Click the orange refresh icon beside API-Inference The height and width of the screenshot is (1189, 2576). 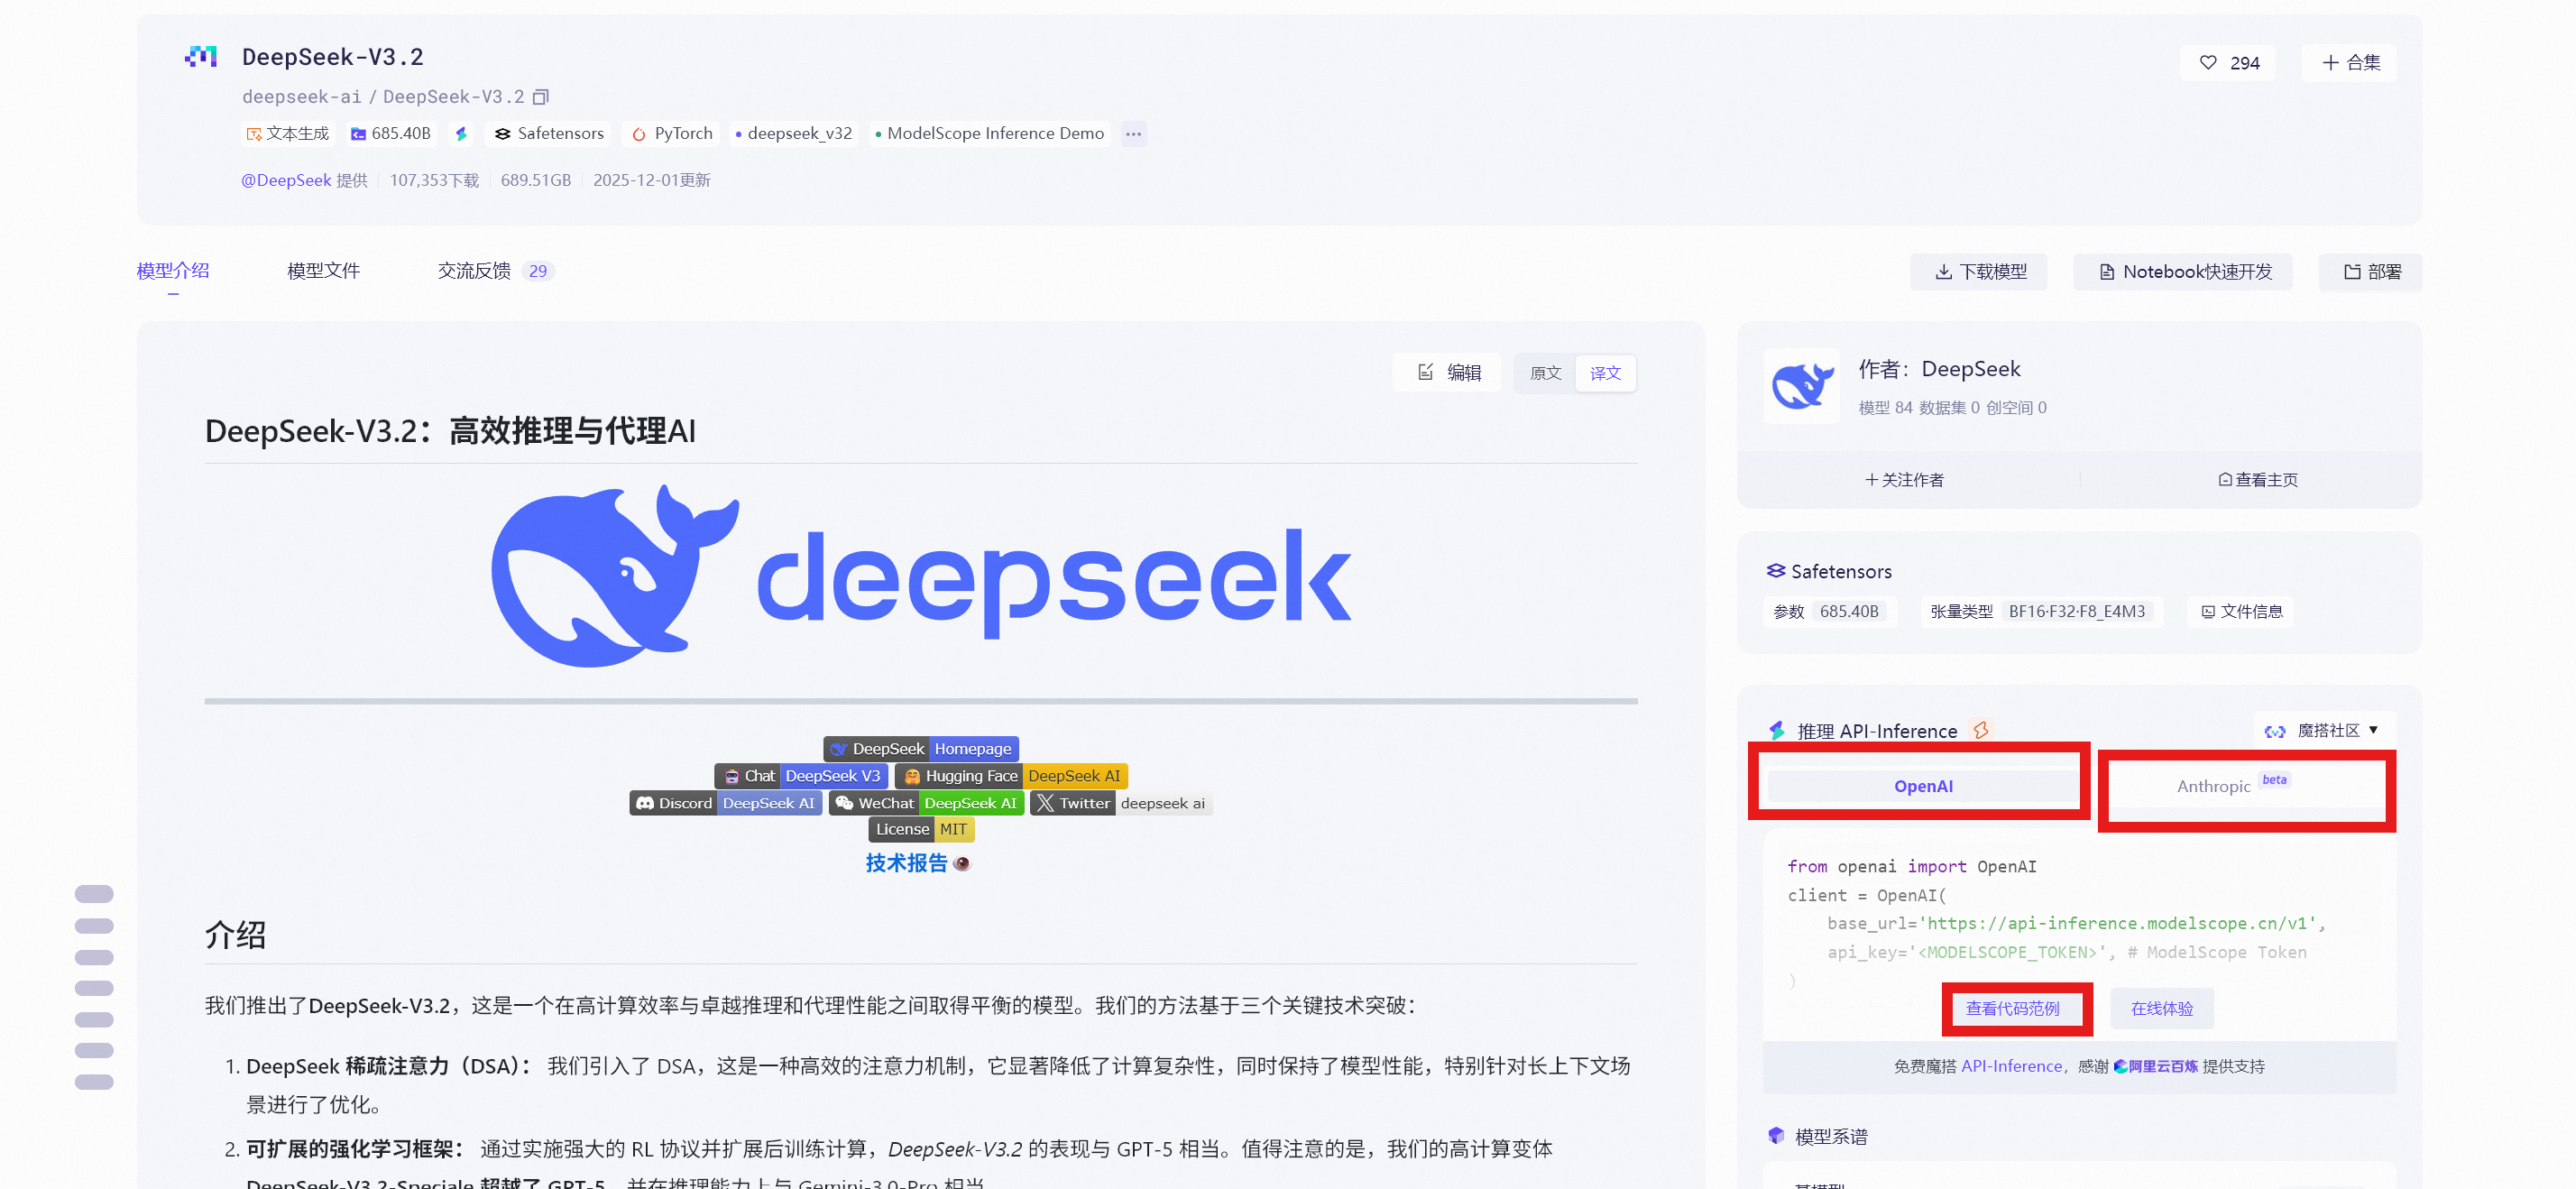click(x=1980, y=730)
